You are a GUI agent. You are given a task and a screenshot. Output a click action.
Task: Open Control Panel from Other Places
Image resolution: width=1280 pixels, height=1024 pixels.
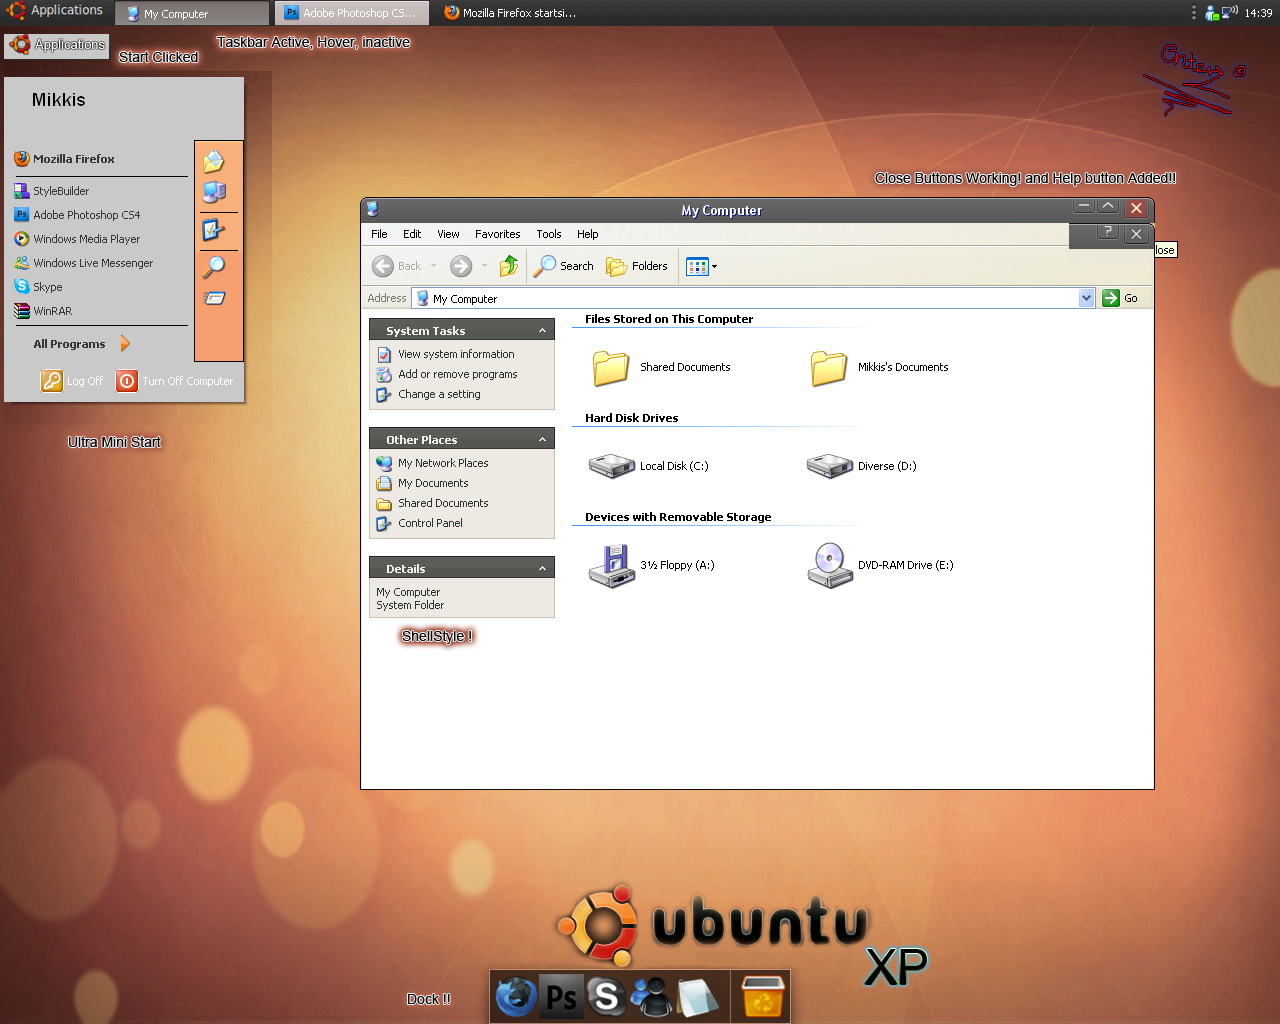click(429, 522)
